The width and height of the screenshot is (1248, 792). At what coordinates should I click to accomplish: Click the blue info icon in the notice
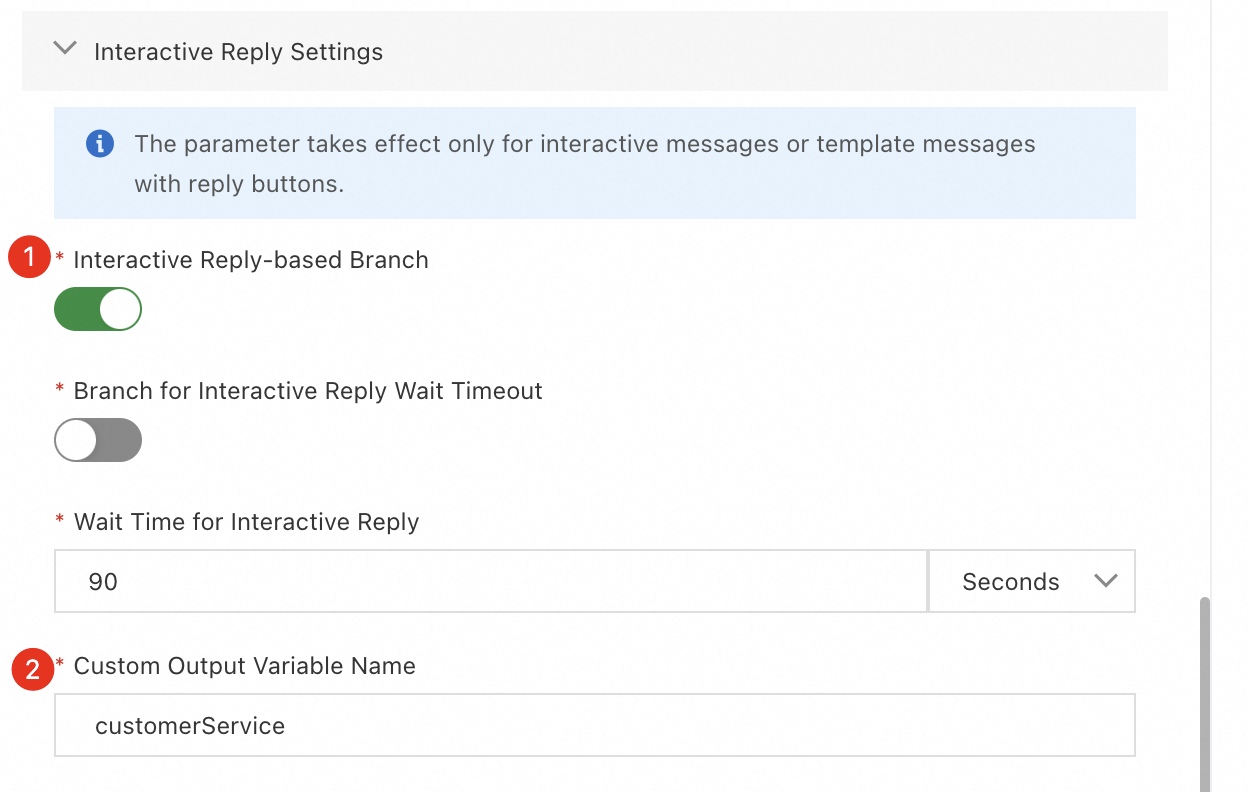(x=99, y=144)
